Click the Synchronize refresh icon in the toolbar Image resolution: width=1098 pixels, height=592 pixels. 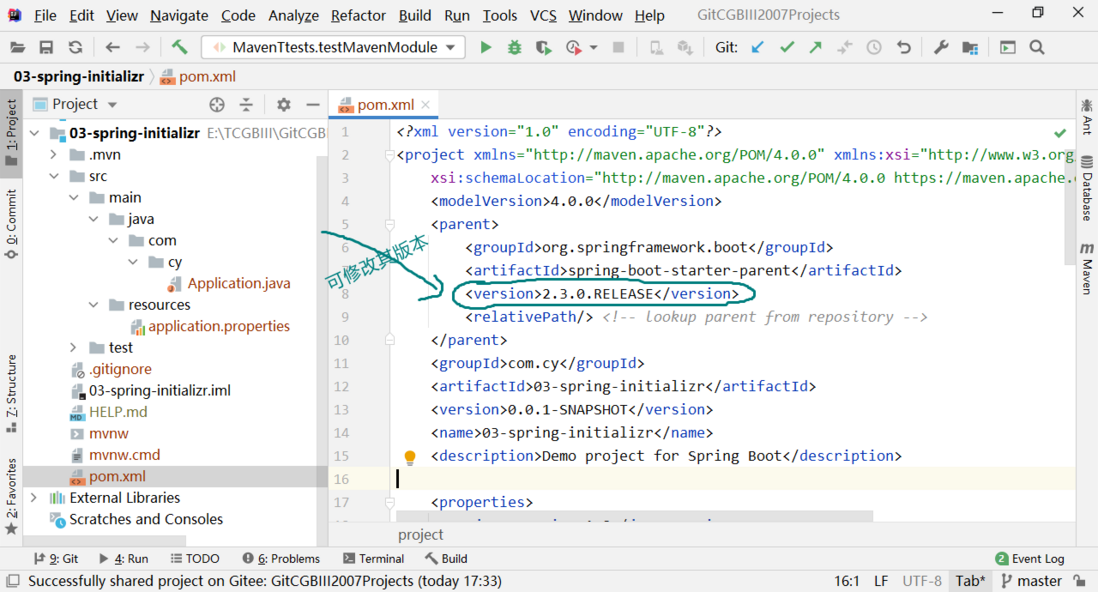[76, 48]
